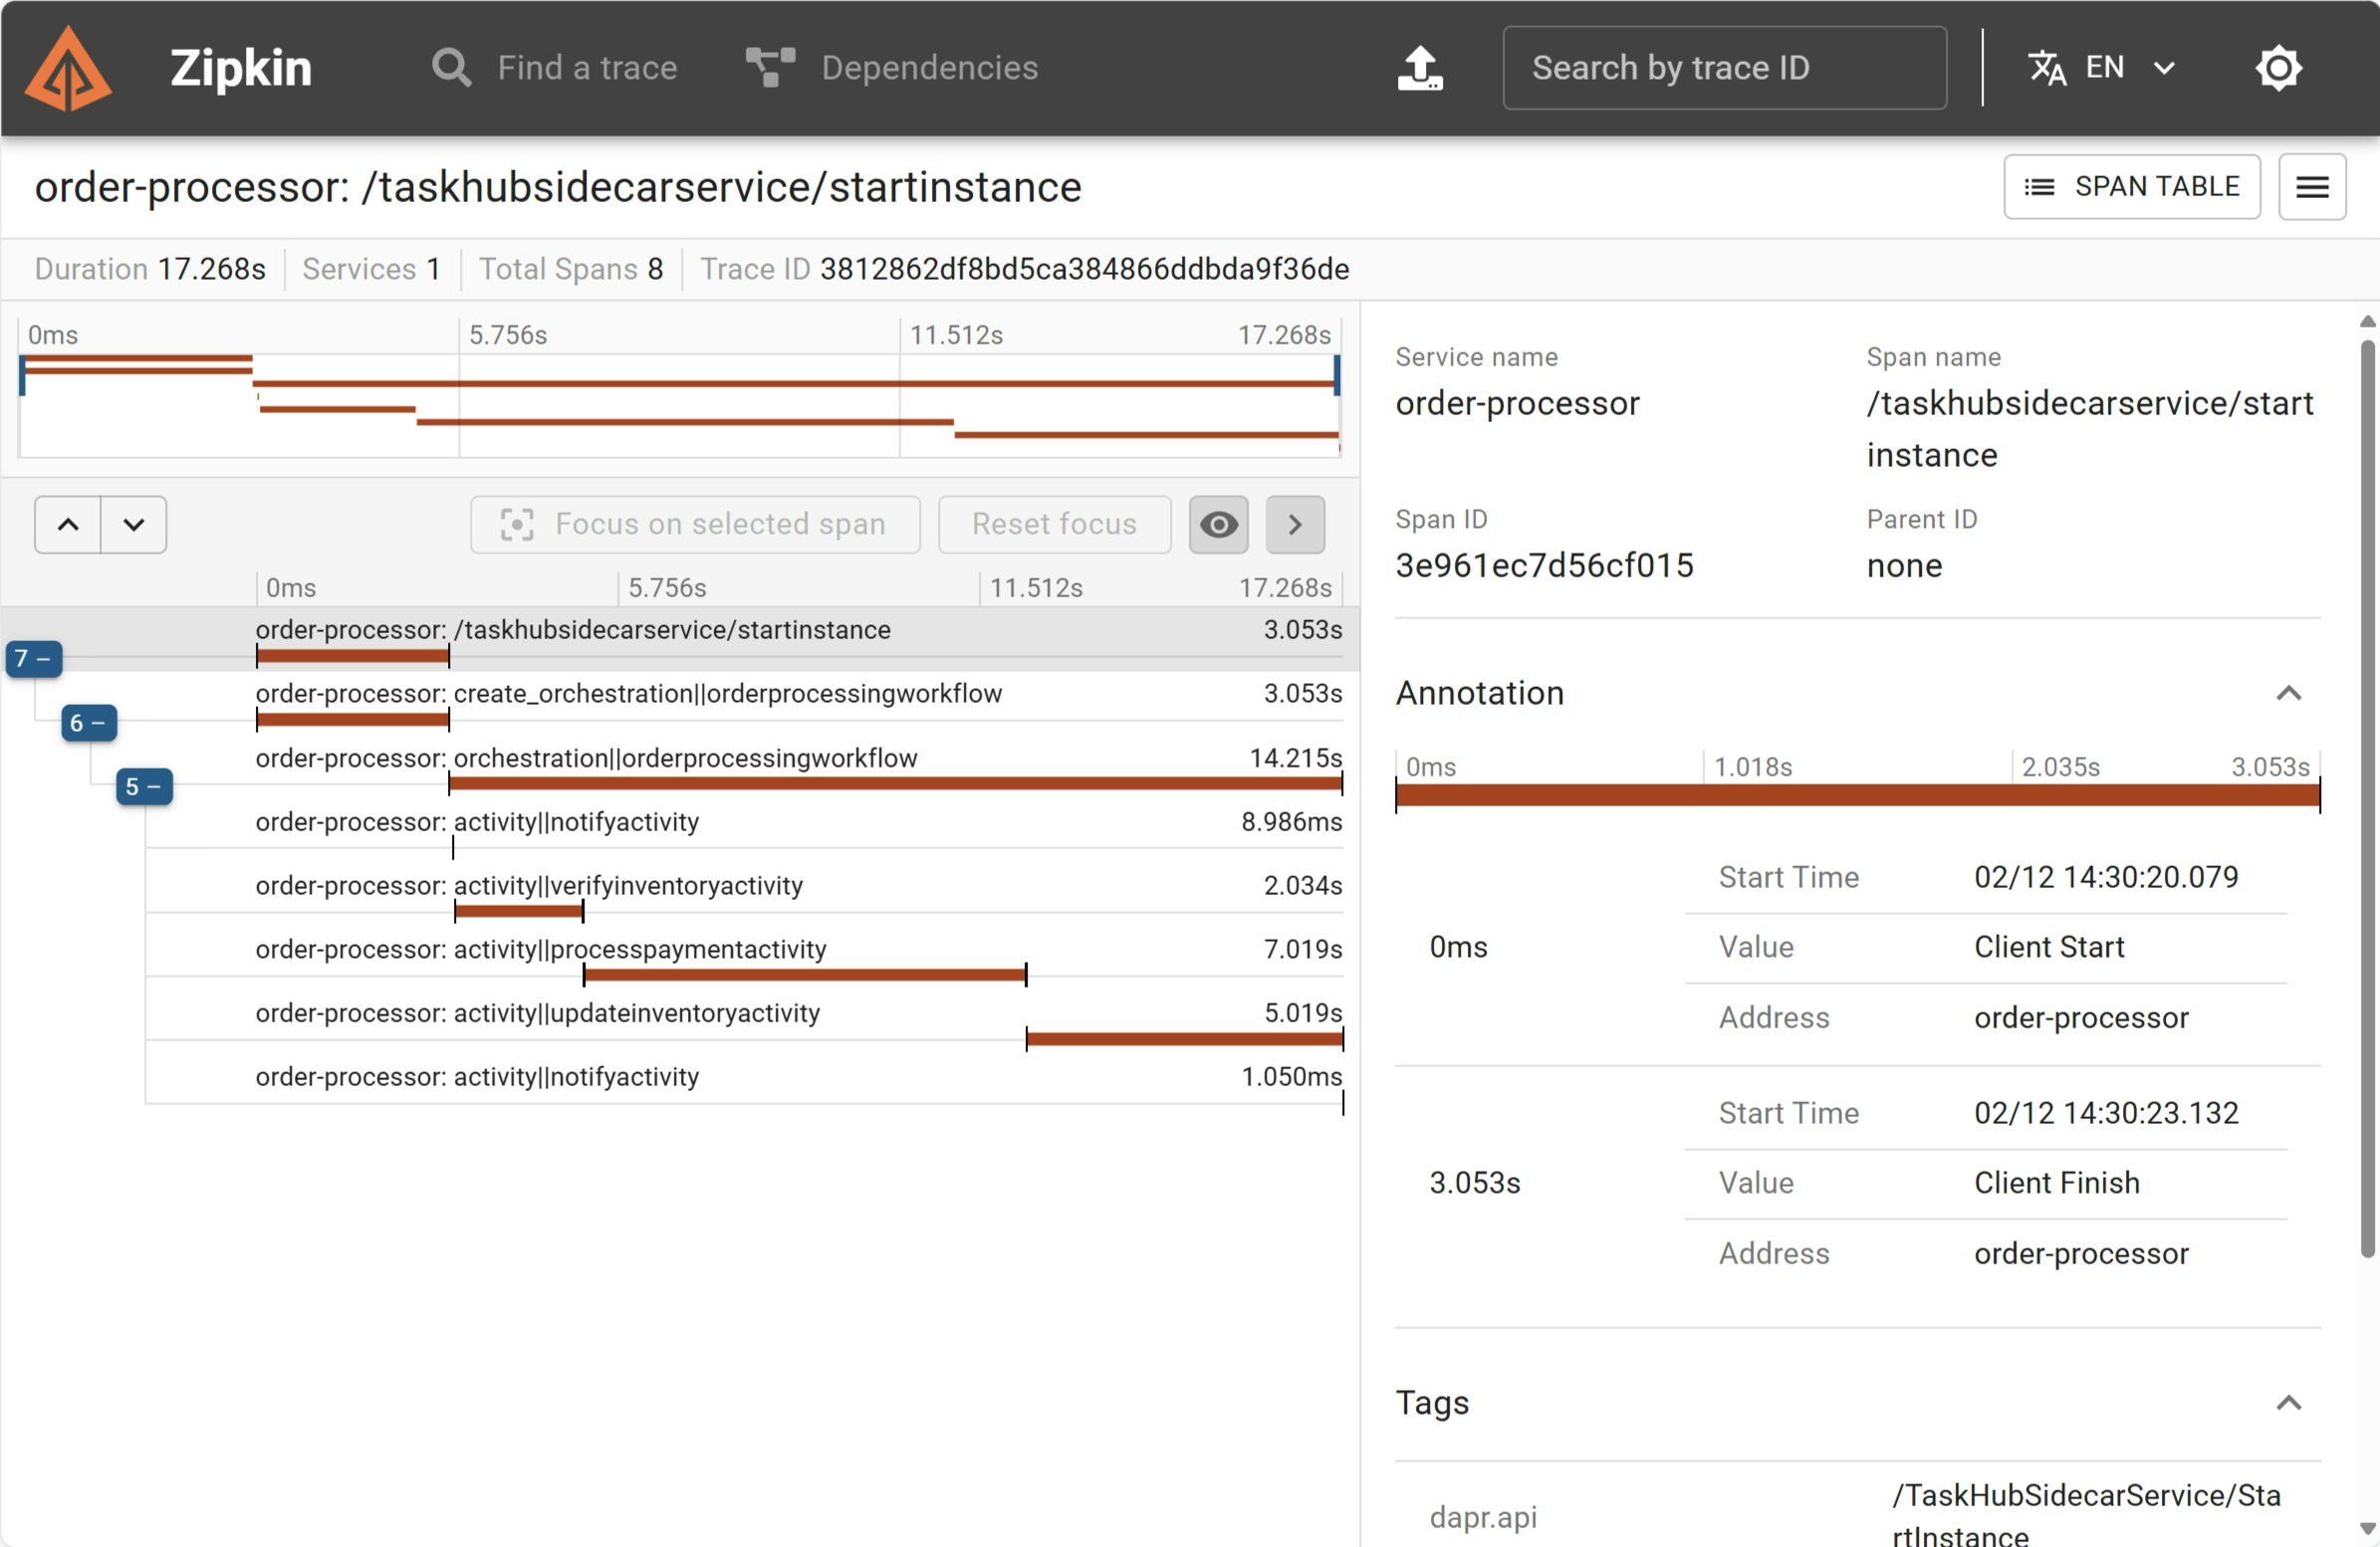
Task: Select next span with down chevron
Action: coord(134,524)
